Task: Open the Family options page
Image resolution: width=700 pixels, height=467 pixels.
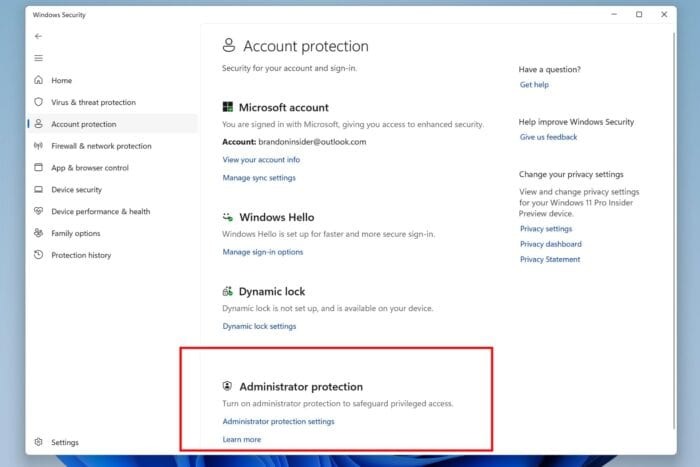Action: click(75, 233)
